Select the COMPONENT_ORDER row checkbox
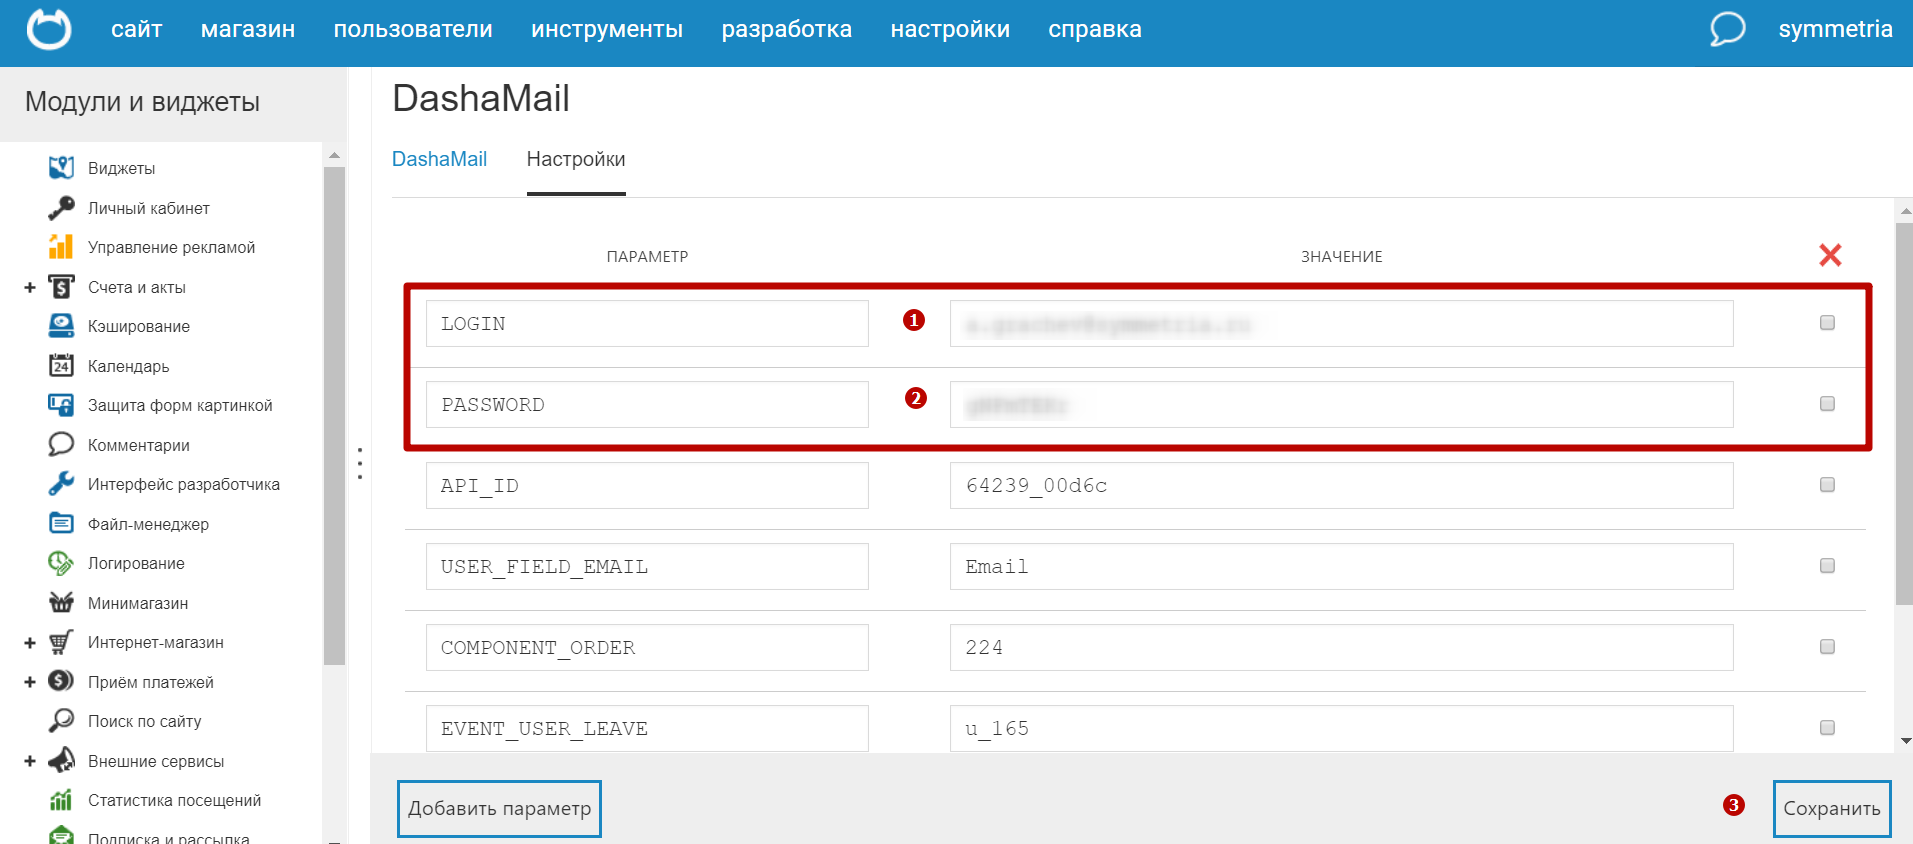The width and height of the screenshot is (1913, 844). (x=1827, y=647)
